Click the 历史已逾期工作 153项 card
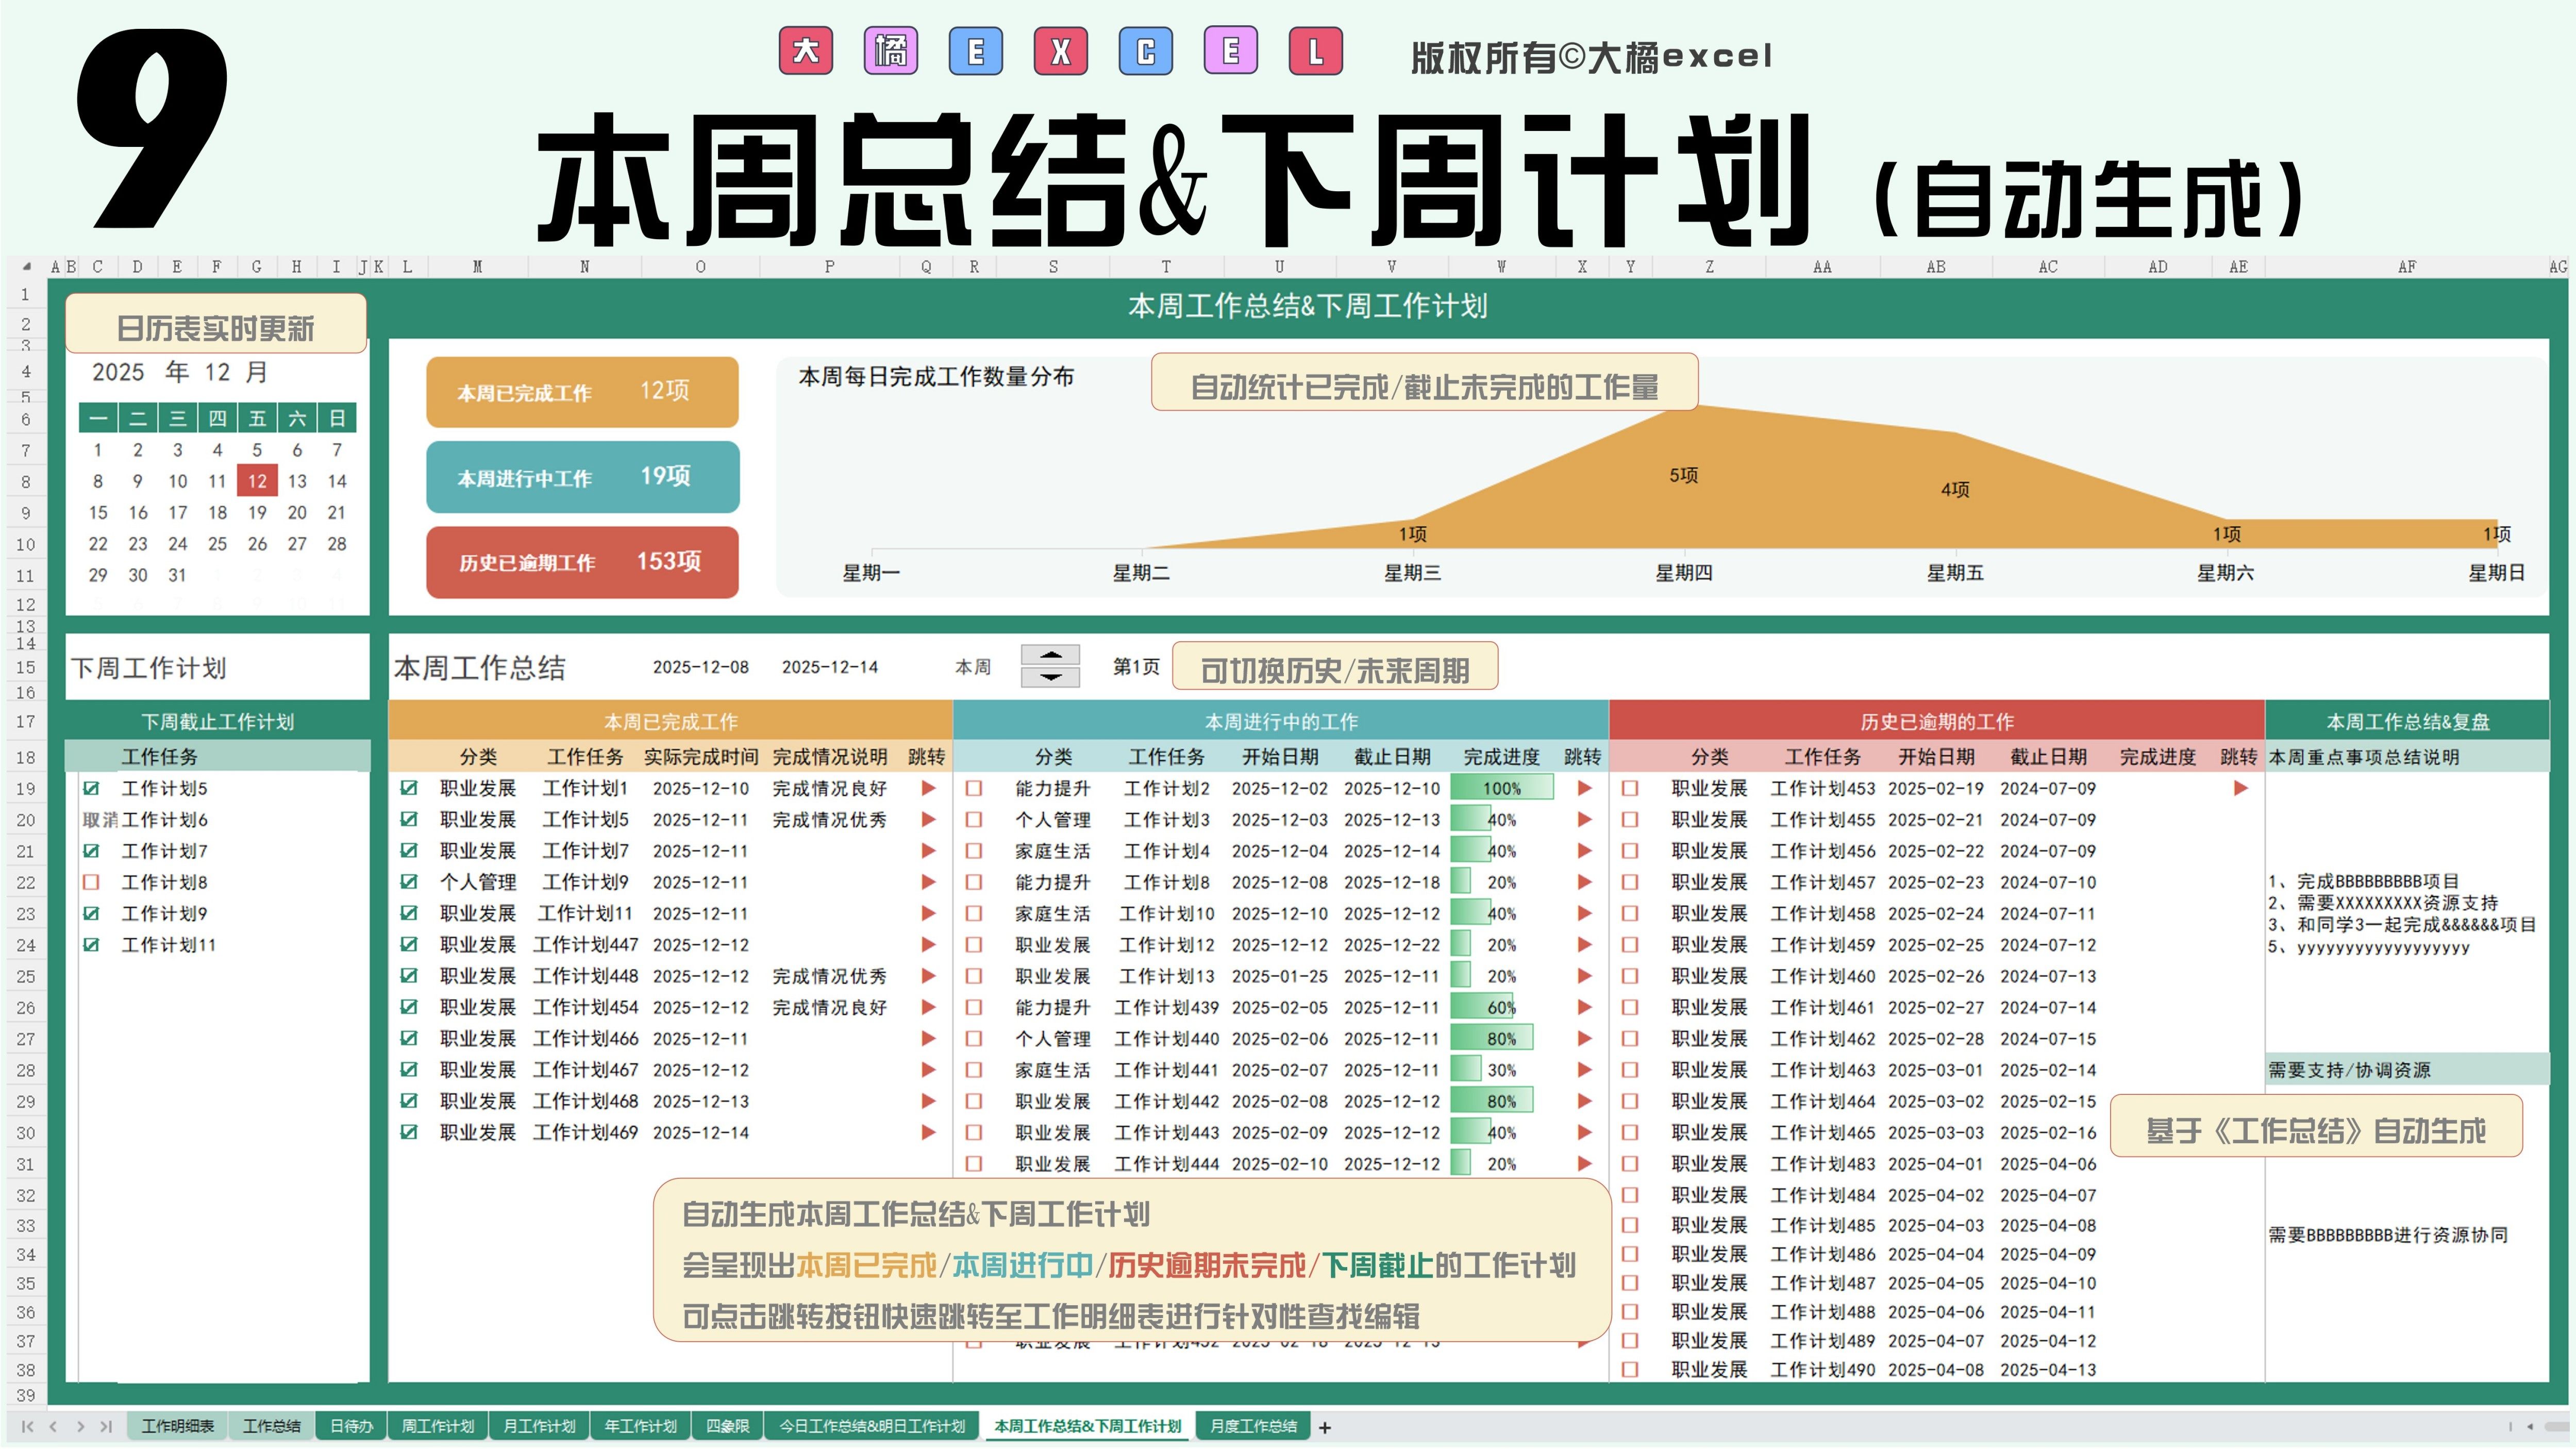 pyautogui.click(x=582, y=562)
